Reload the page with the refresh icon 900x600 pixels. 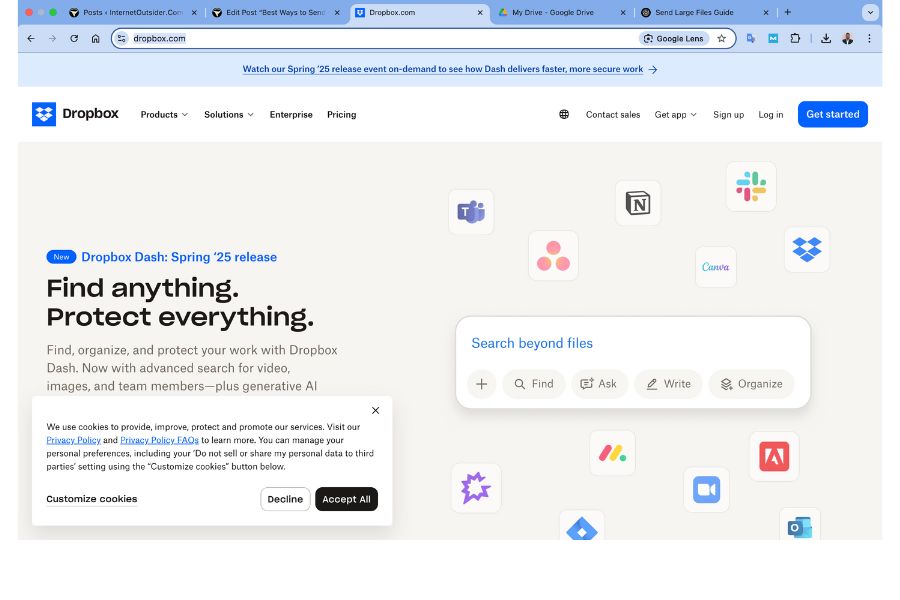(74, 38)
